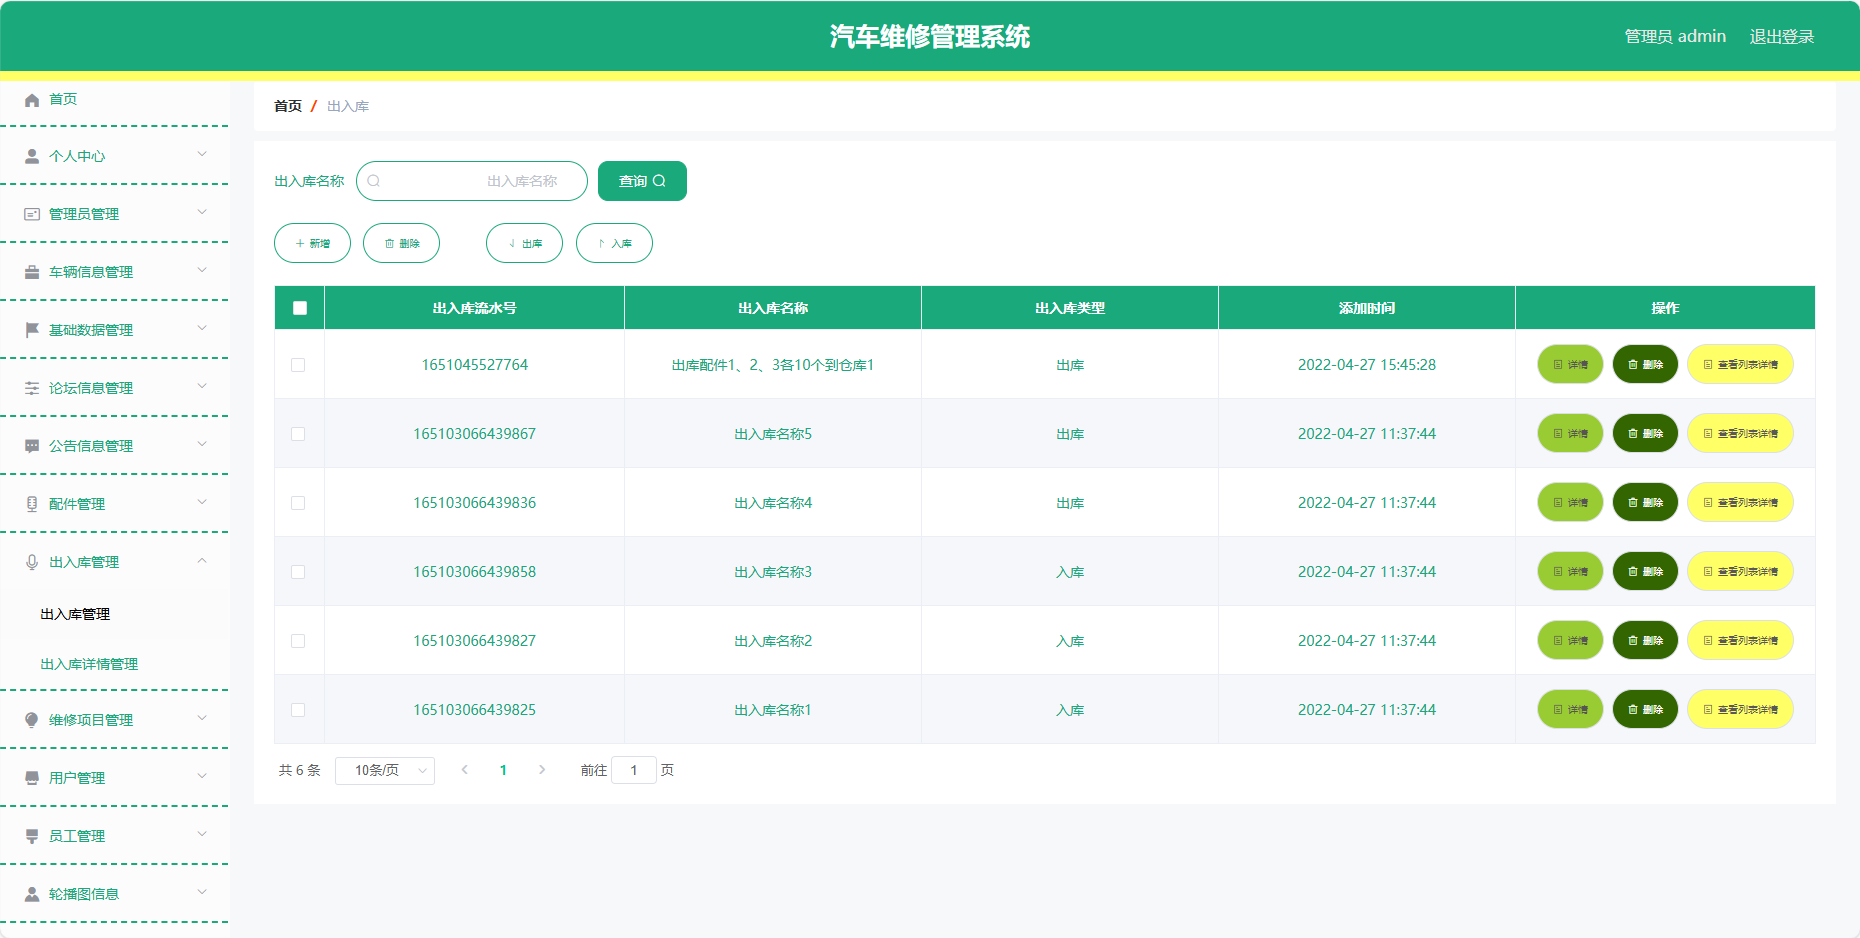Screen dimensions: 1860x938
Task: Click the sliders icon beside 论坛信息管理
Action: pyautogui.click(x=32, y=388)
